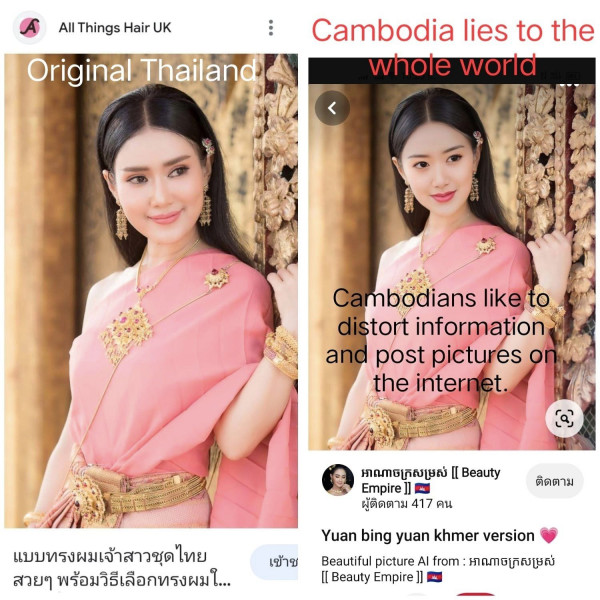Tap the blue เข้าชม visit button

pos(275,562)
